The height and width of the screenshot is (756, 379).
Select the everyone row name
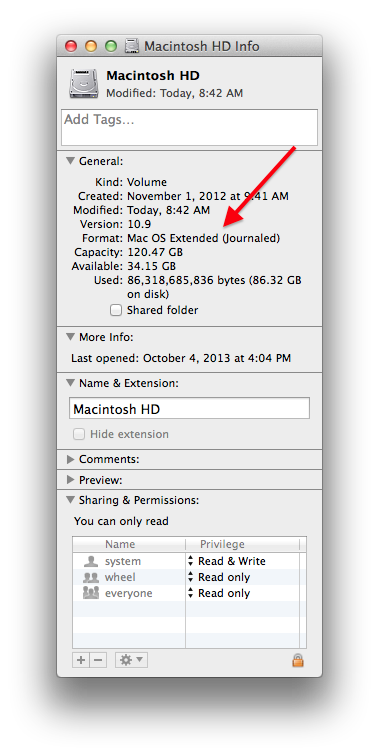[129, 593]
